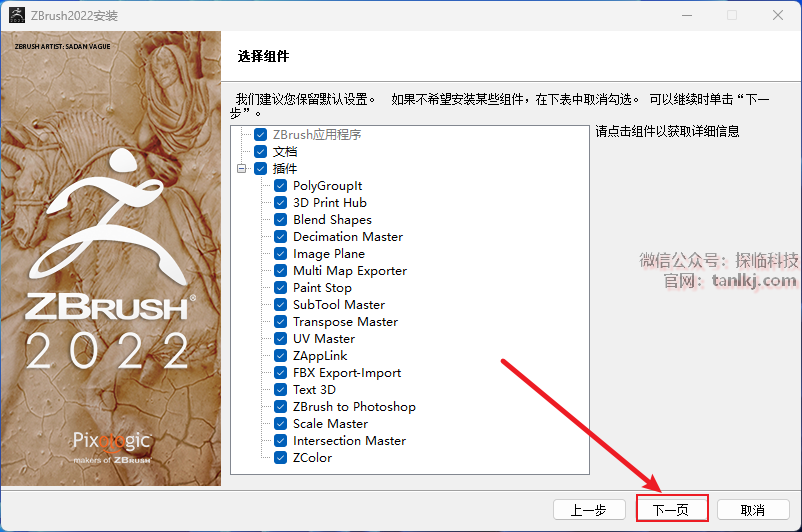Image resolution: width=802 pixels, height=532 pixels.
Task: Toggle the Blend Shapes checkbox
Action: click(280, 219)
